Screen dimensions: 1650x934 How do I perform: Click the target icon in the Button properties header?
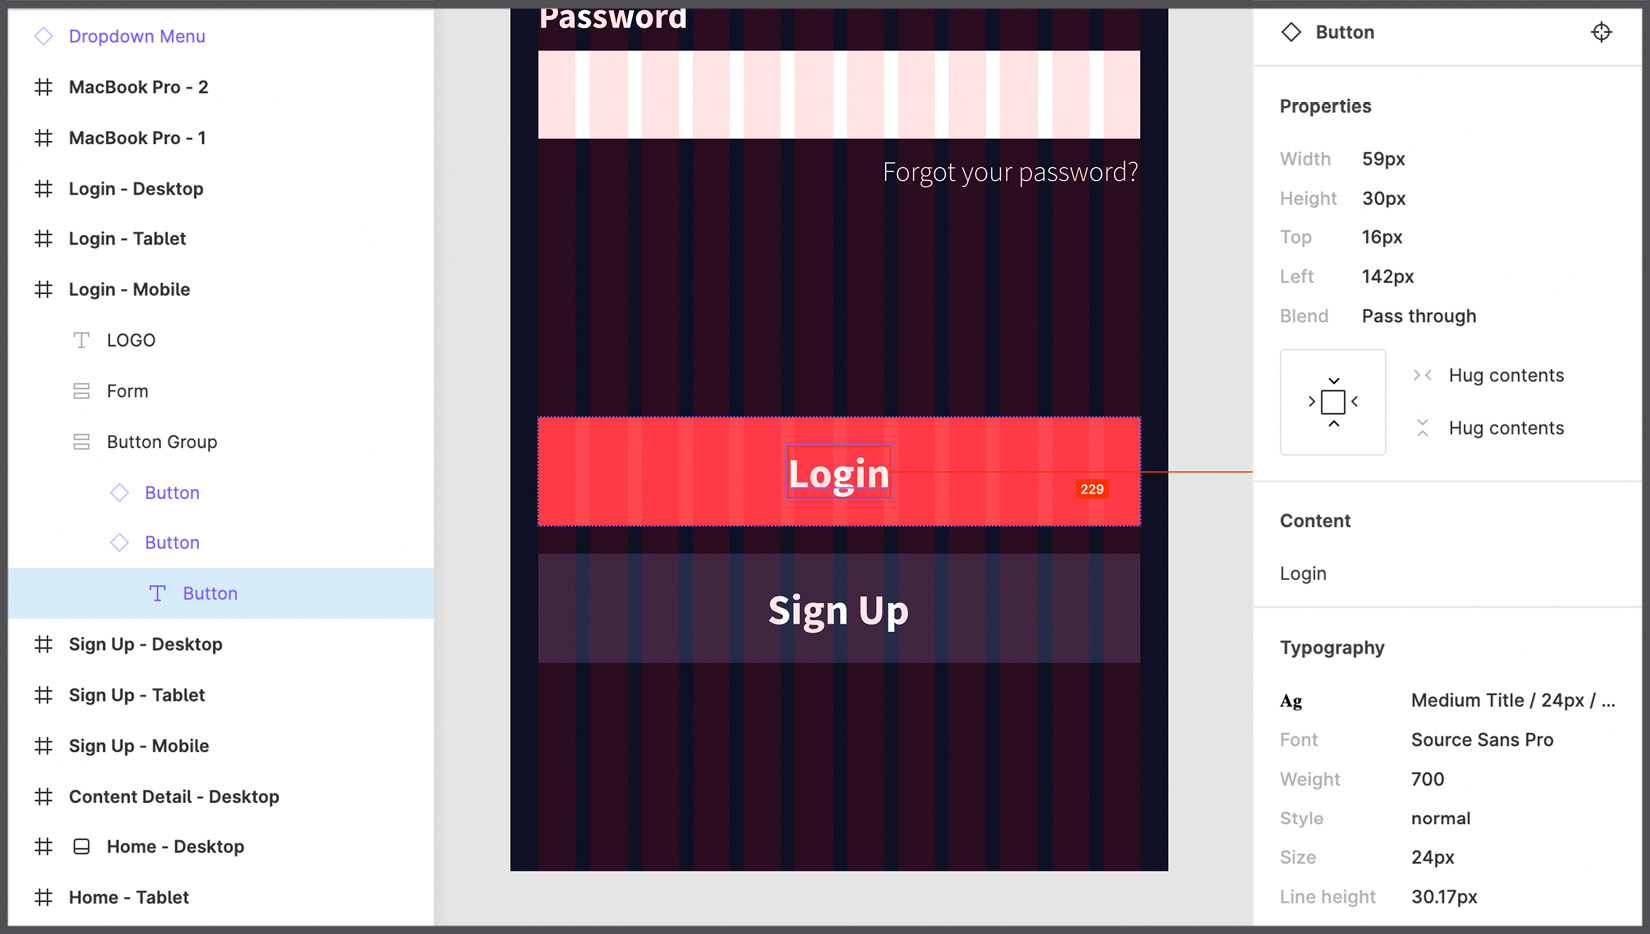point(1602,32)
